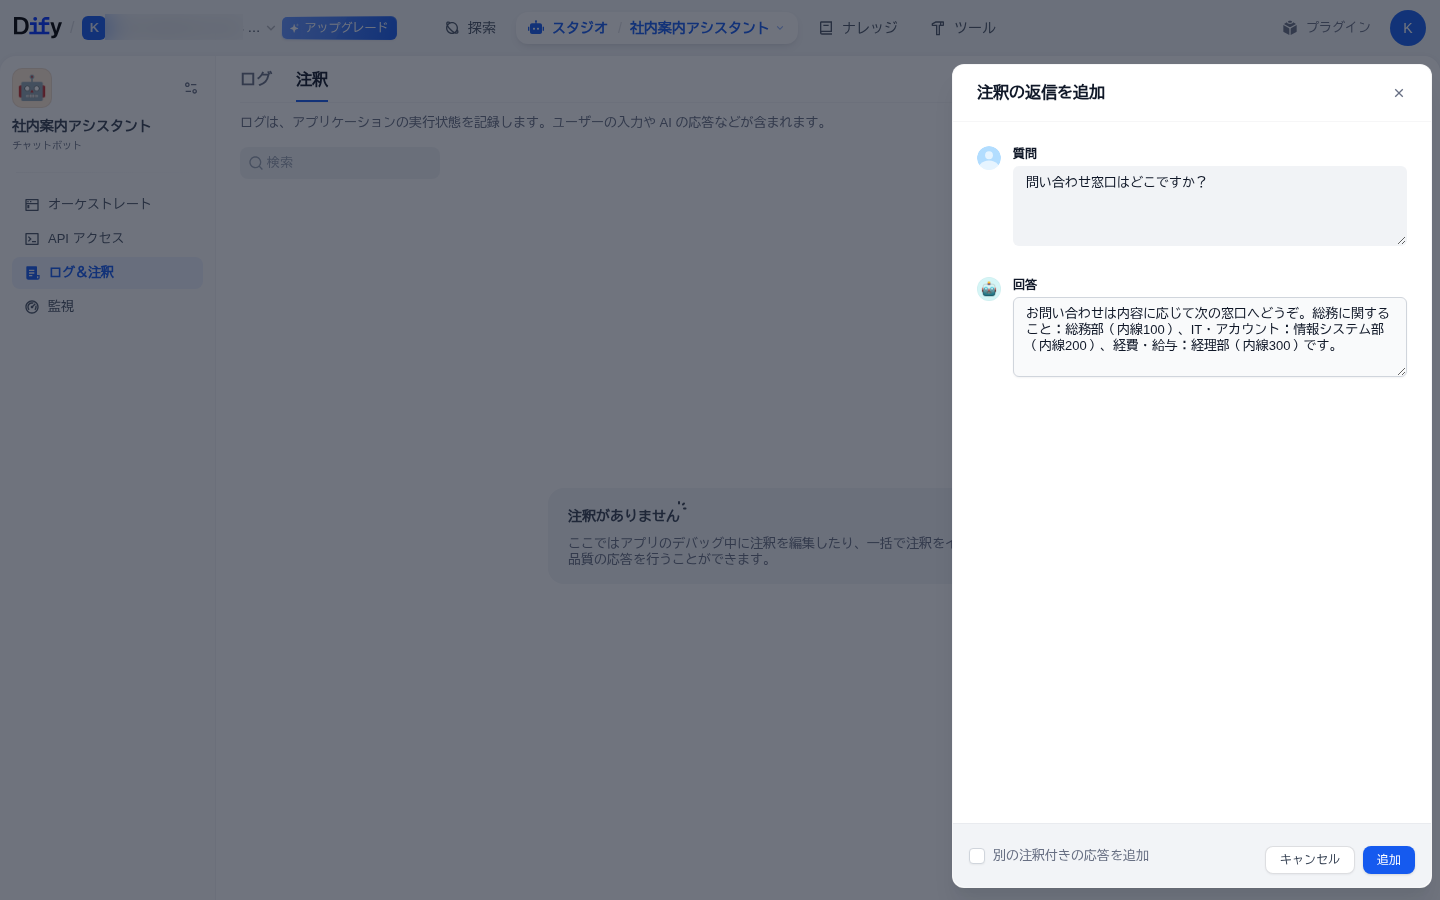
Task: Close the 注釈の返信を追加 panel
Action: point(1399,93)
